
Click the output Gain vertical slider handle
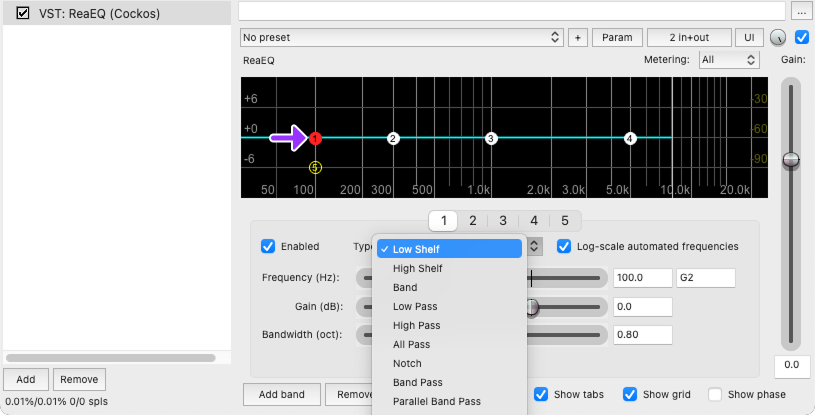(791, 160)
